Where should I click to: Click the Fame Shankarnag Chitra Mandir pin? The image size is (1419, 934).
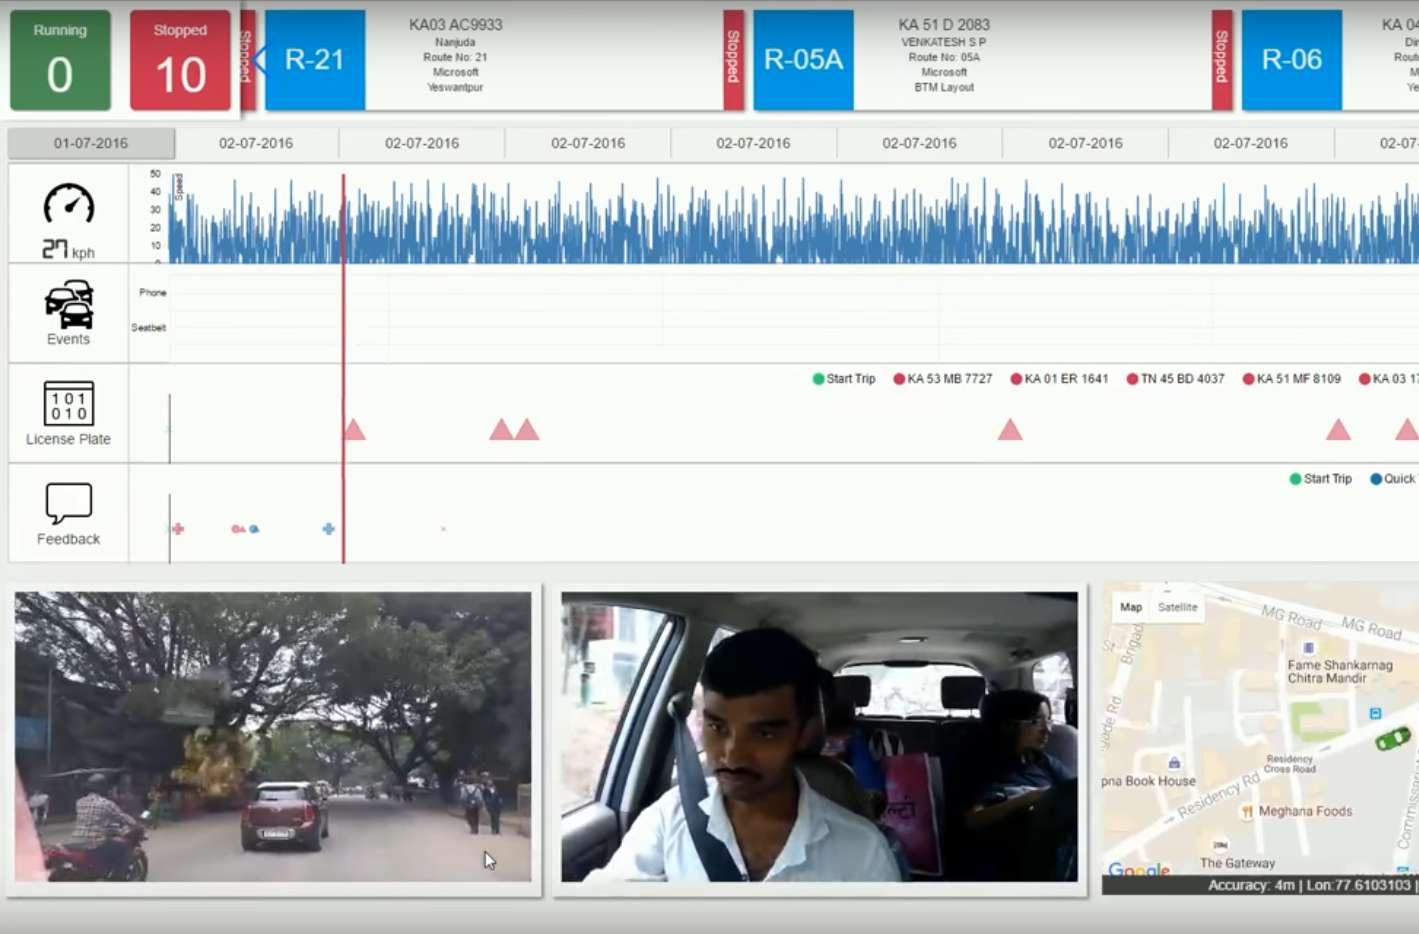click(x=1308, y=648)
